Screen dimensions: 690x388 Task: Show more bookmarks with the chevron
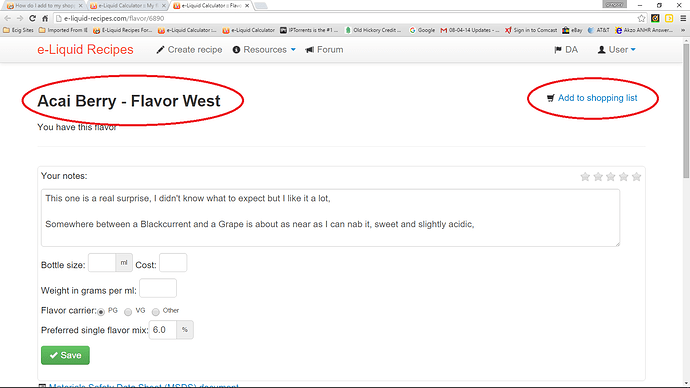pyautogui.click(x=683, y=30)
